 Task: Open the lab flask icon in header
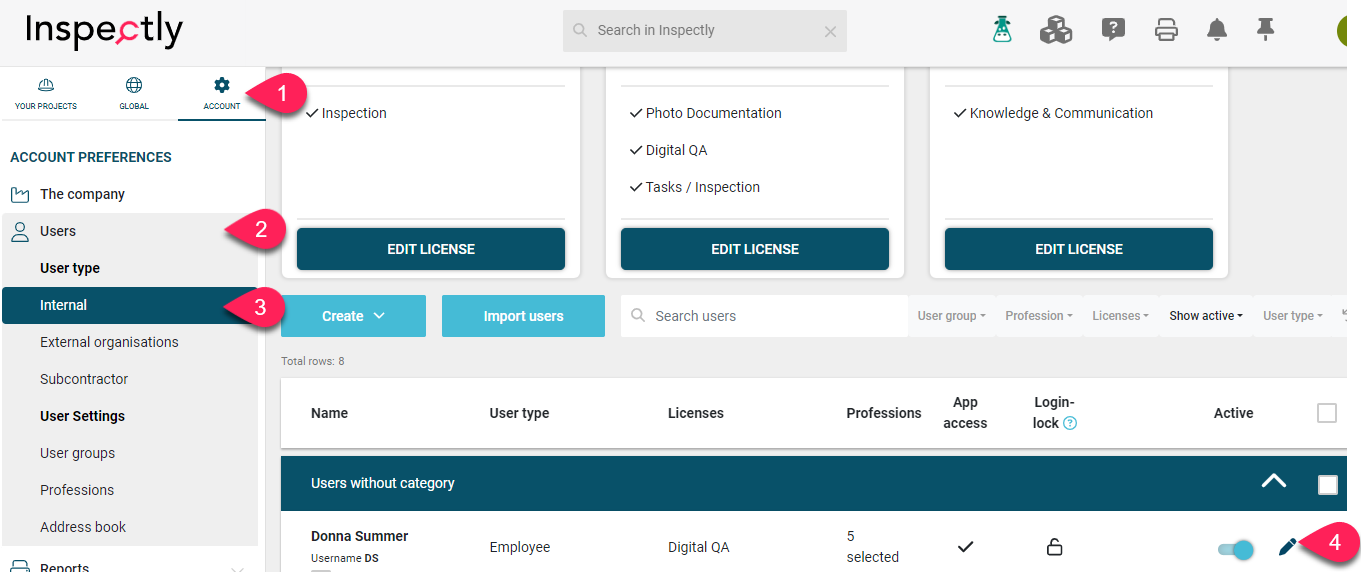point(1002,30)
